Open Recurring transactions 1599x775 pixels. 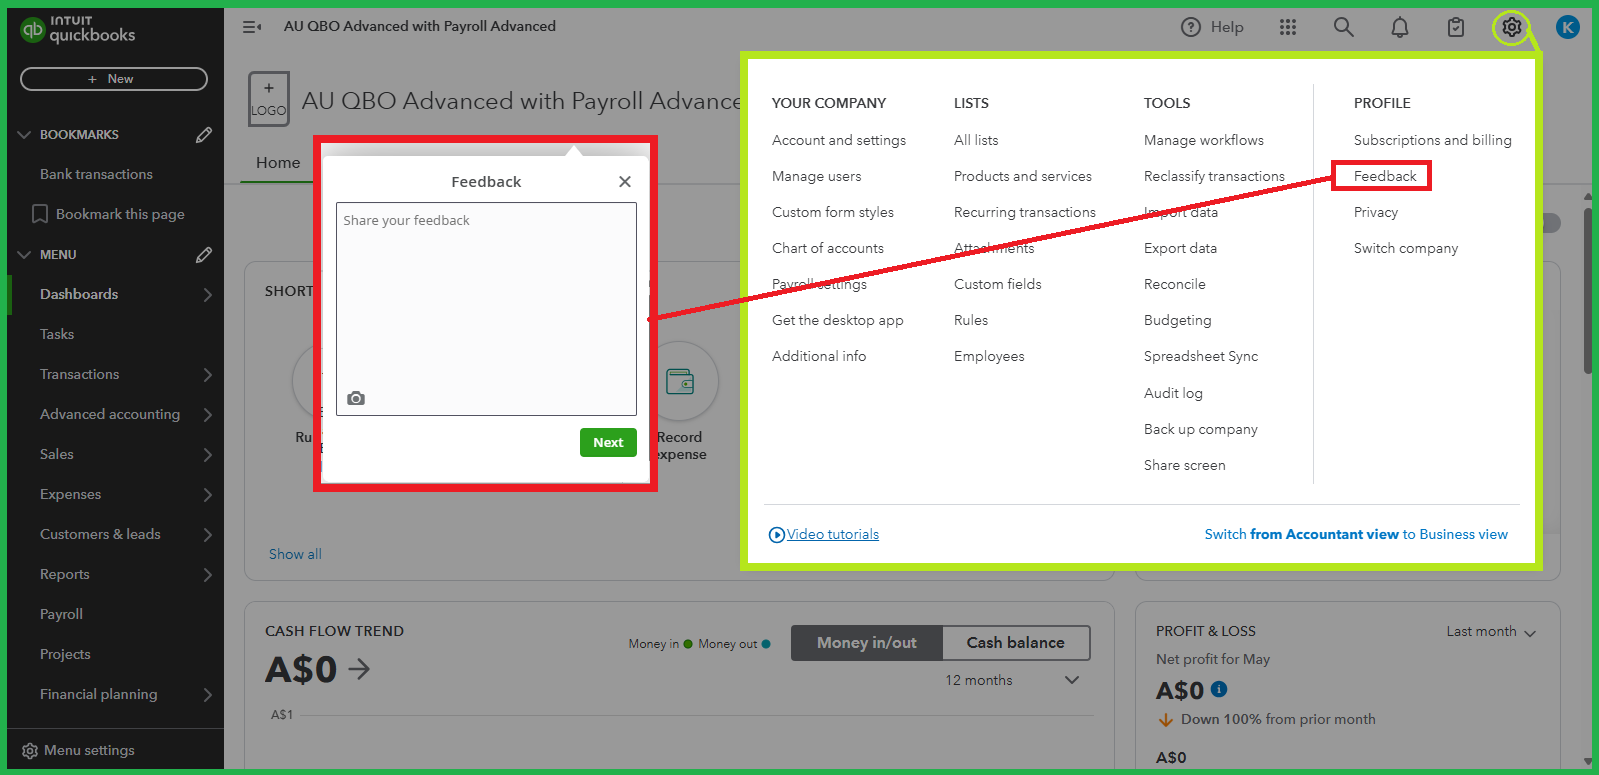[x=1025, y=212]
